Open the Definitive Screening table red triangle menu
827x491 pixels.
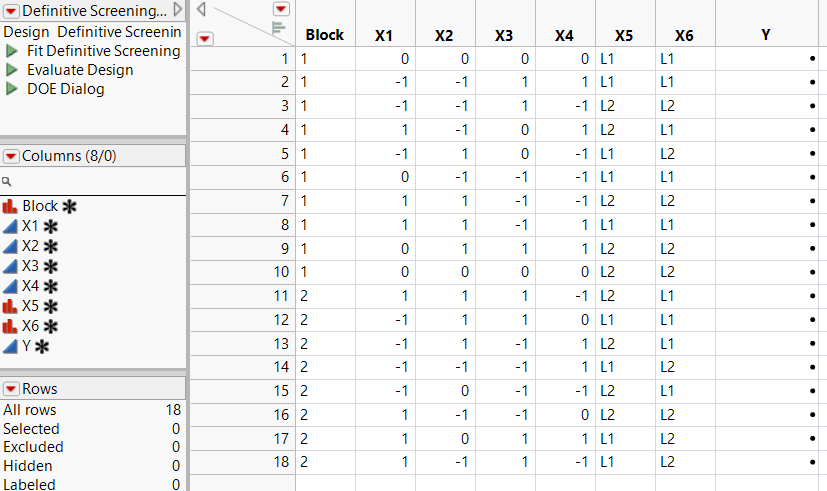pos(11,11)
